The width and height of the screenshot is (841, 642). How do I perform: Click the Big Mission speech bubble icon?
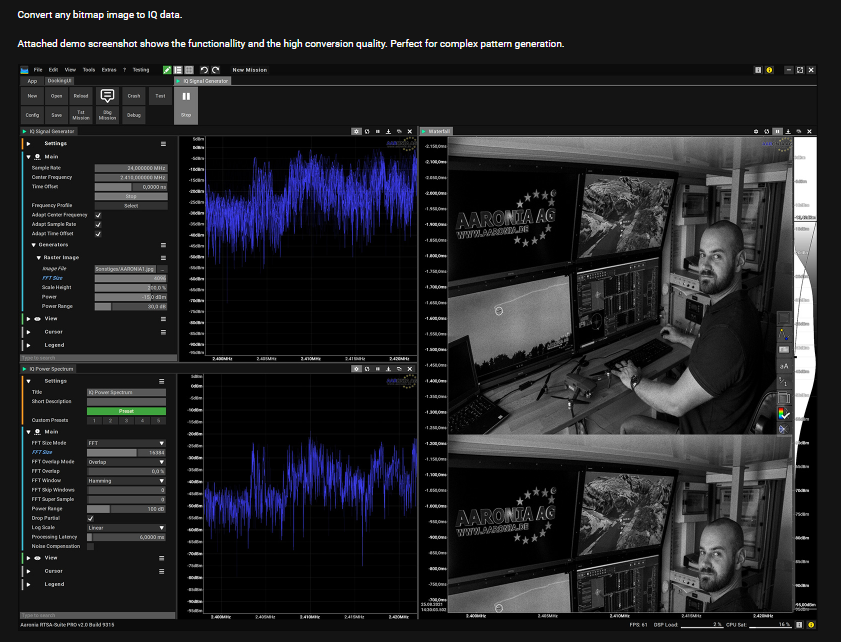107,96
